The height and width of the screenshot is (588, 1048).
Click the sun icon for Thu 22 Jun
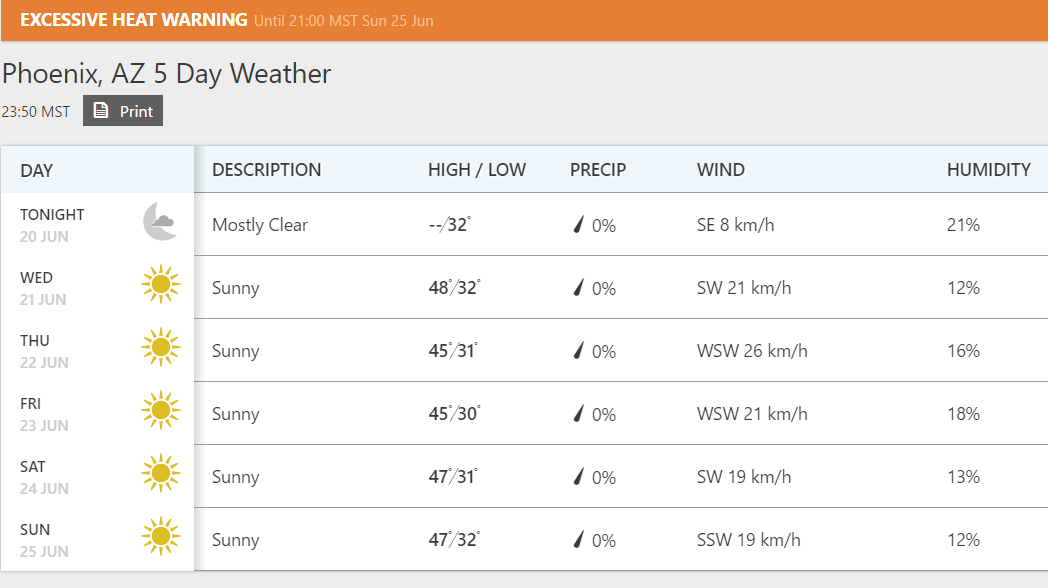pyautogui.click(x=160, y=347)
